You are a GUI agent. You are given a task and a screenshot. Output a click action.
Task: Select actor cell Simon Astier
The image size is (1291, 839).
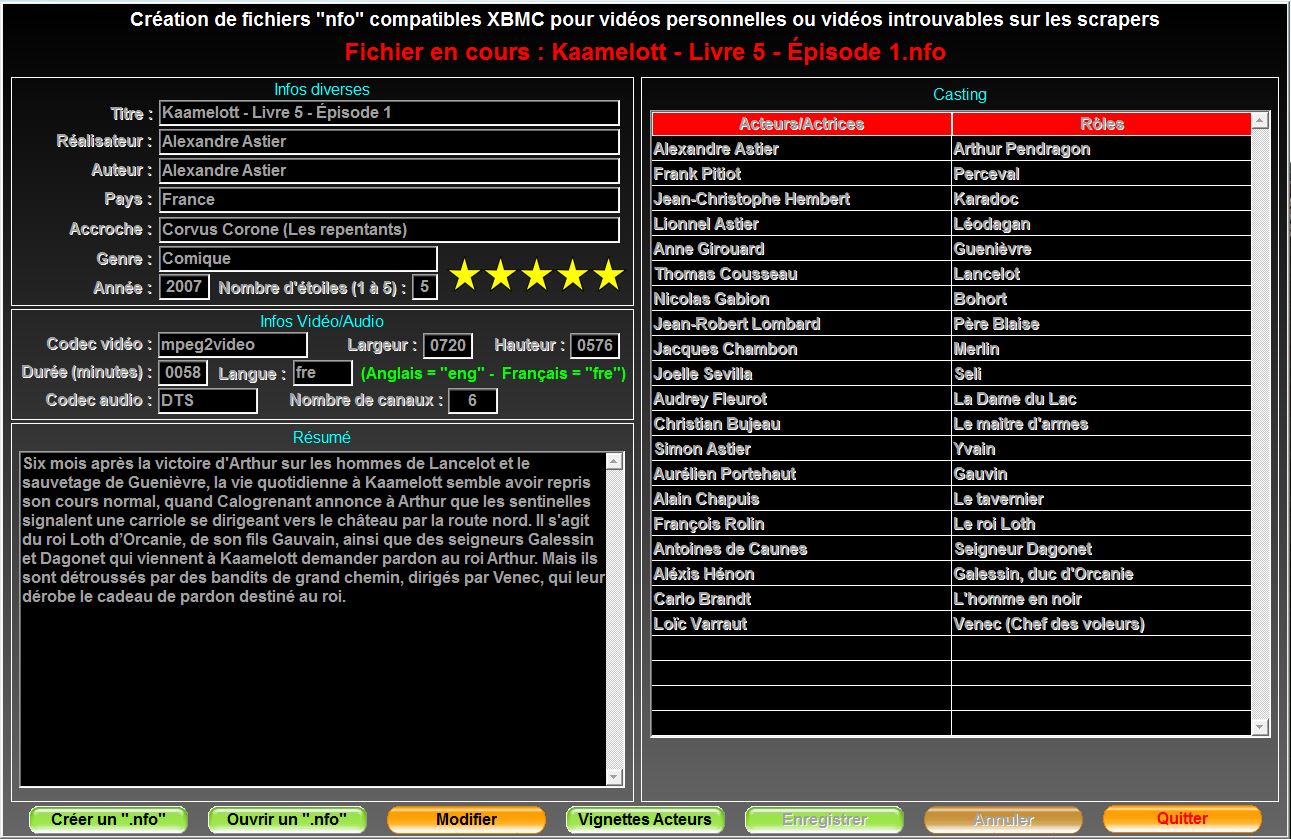coord(801,449)
